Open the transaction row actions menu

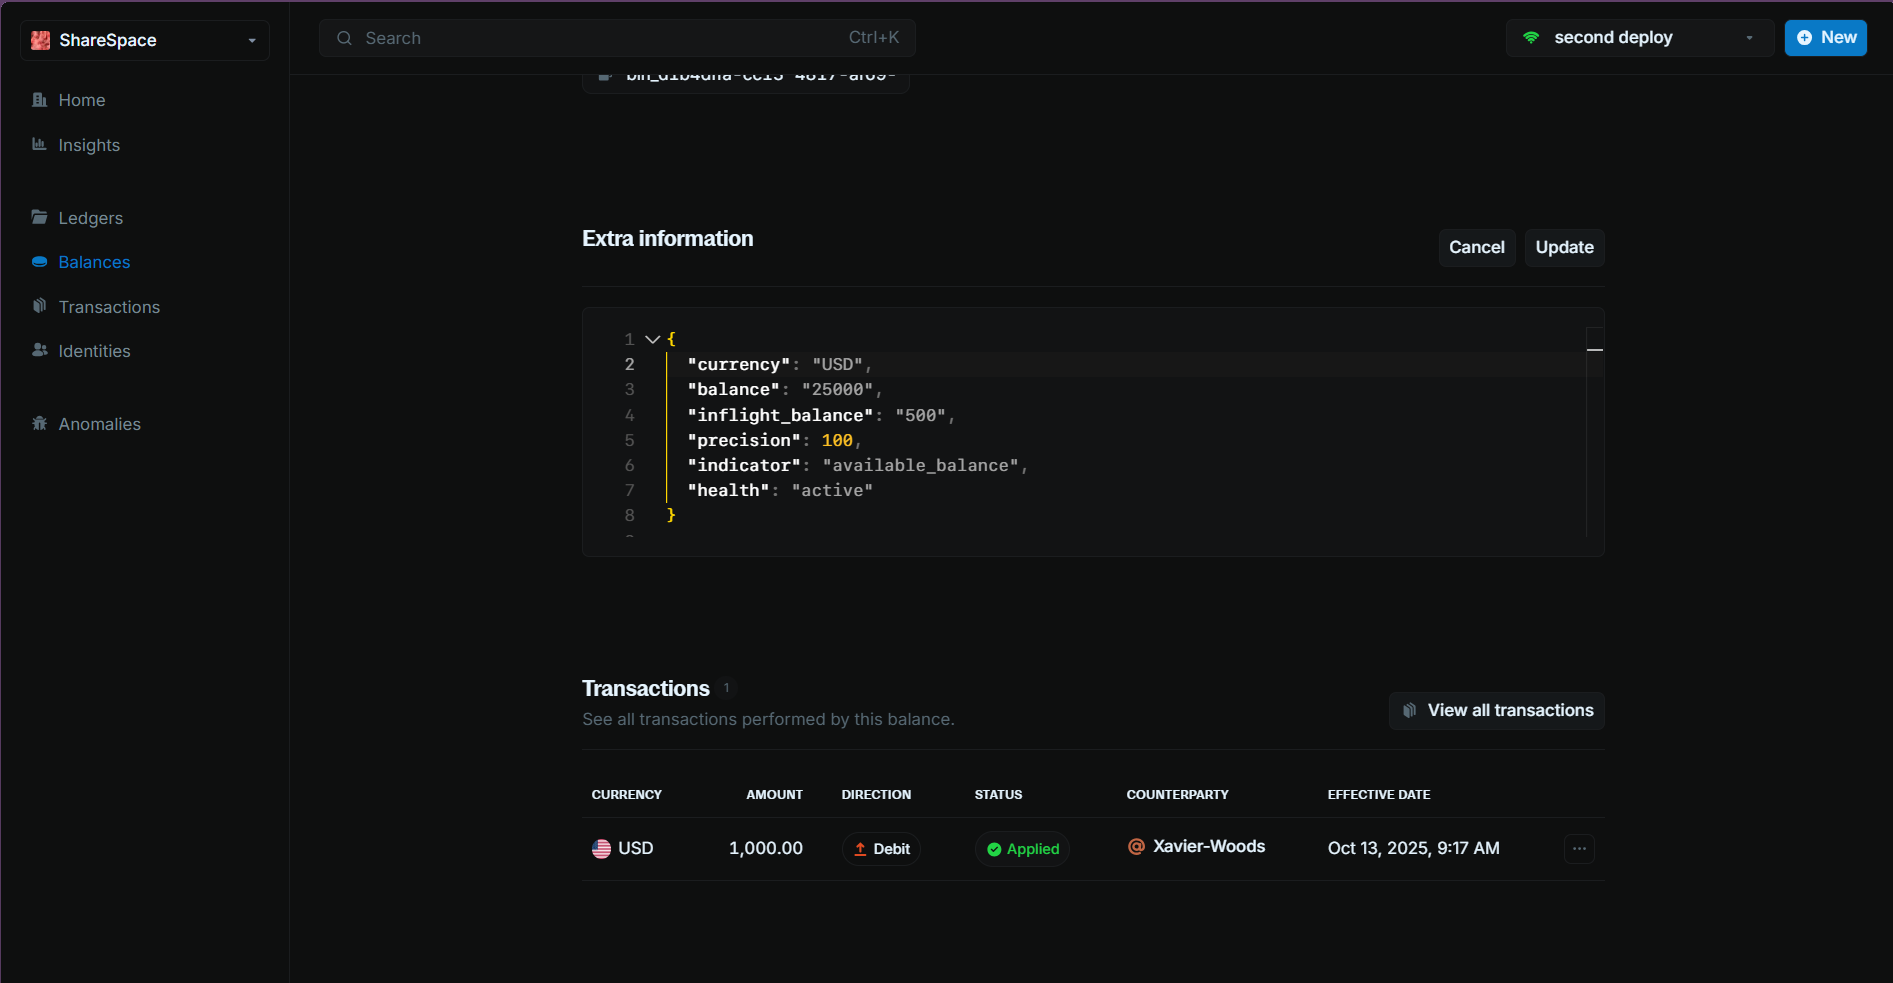1578,848
